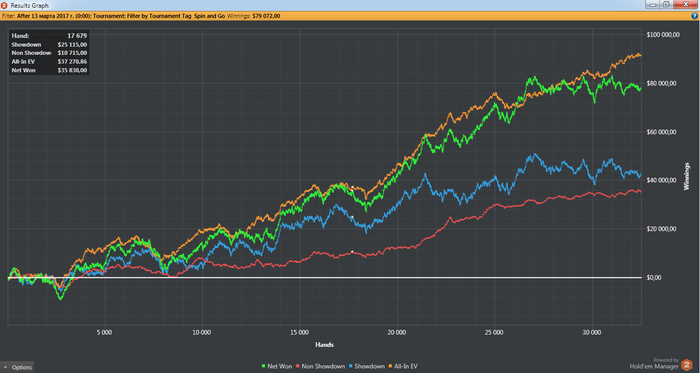700x373 pixels.
Task: Click the 30 000 hands axis label
Action: pos(592,332)
